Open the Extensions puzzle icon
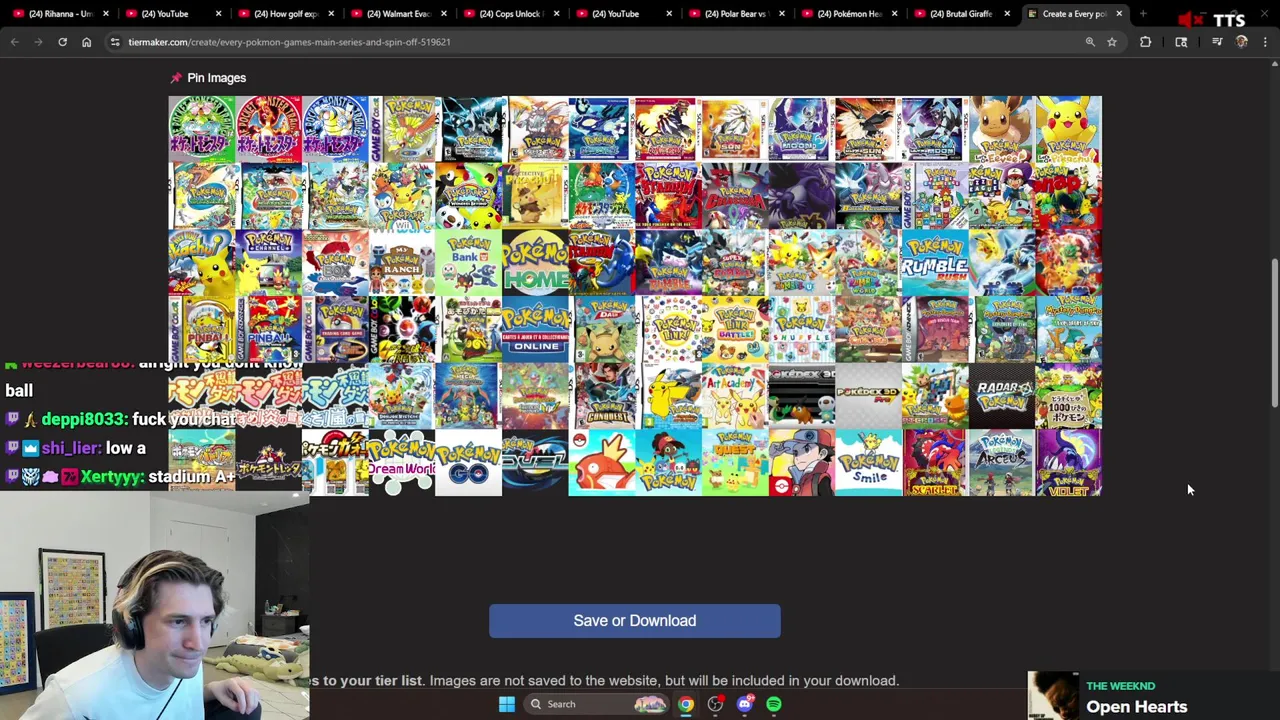 point(1145,42)
